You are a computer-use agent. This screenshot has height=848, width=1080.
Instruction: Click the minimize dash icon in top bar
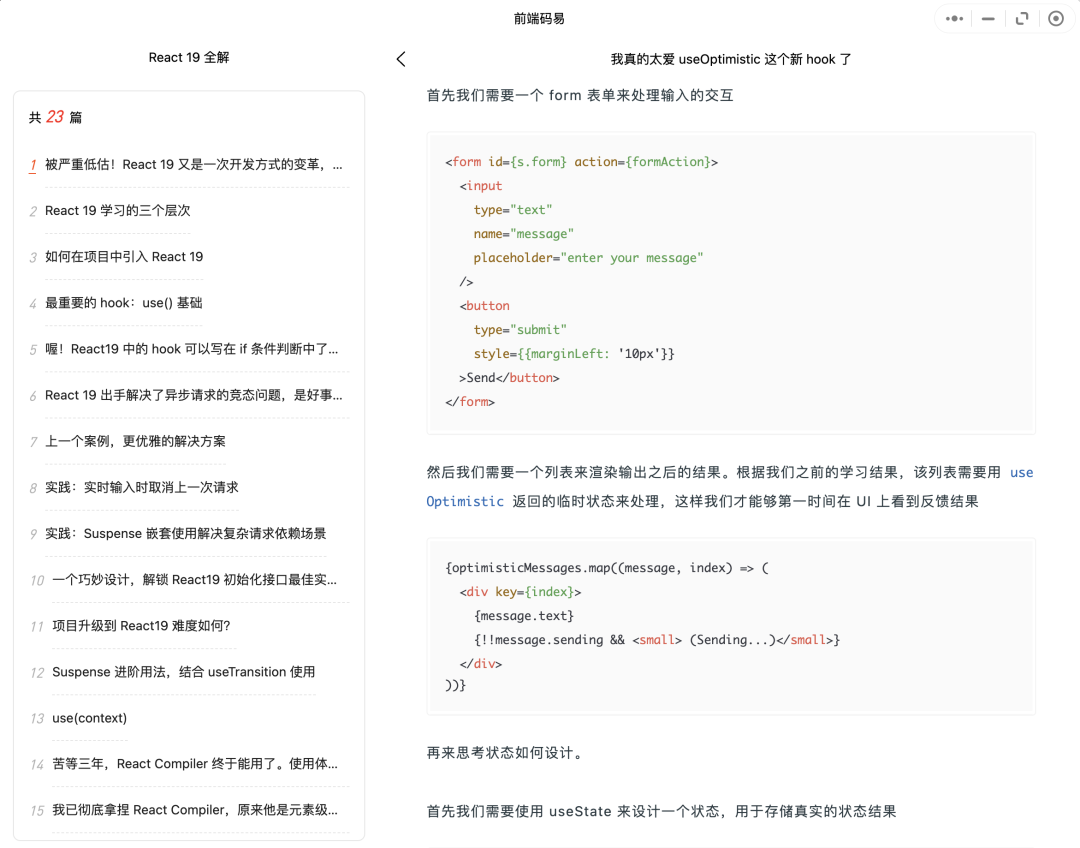click(988, 19)
